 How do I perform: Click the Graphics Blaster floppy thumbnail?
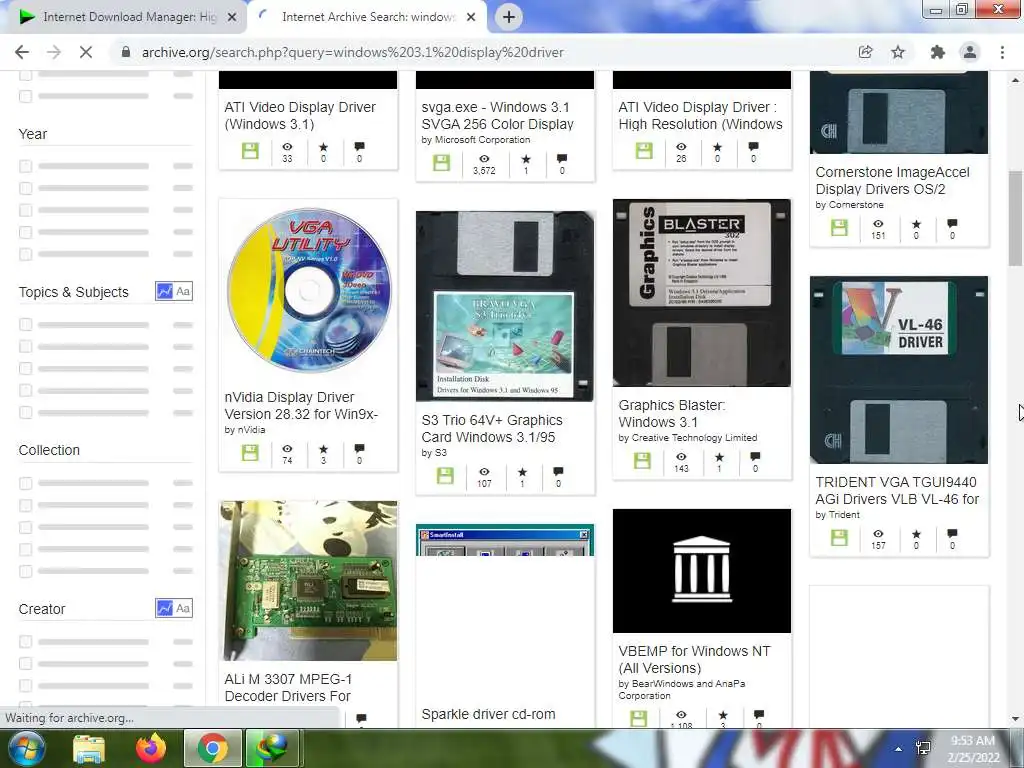click(701, 293)
